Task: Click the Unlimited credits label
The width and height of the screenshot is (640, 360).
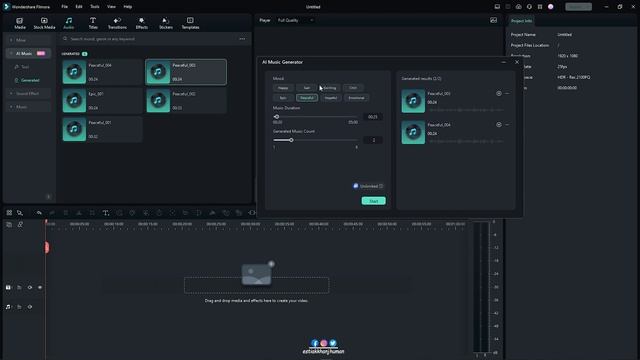Action: click(x=369, y=186)
